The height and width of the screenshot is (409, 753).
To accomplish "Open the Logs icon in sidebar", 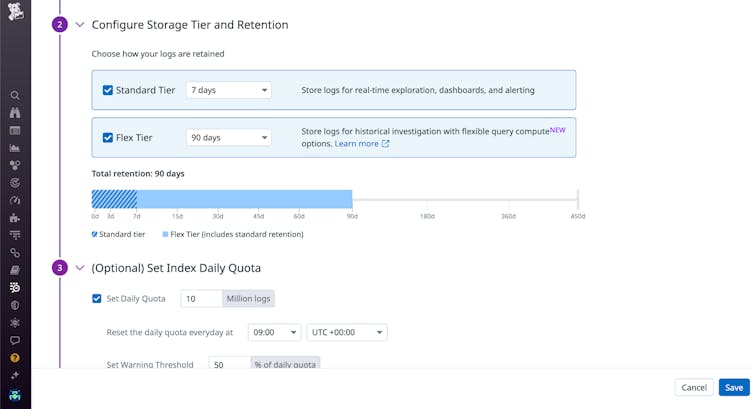I will pyautogui.click(x=15, y=287).
